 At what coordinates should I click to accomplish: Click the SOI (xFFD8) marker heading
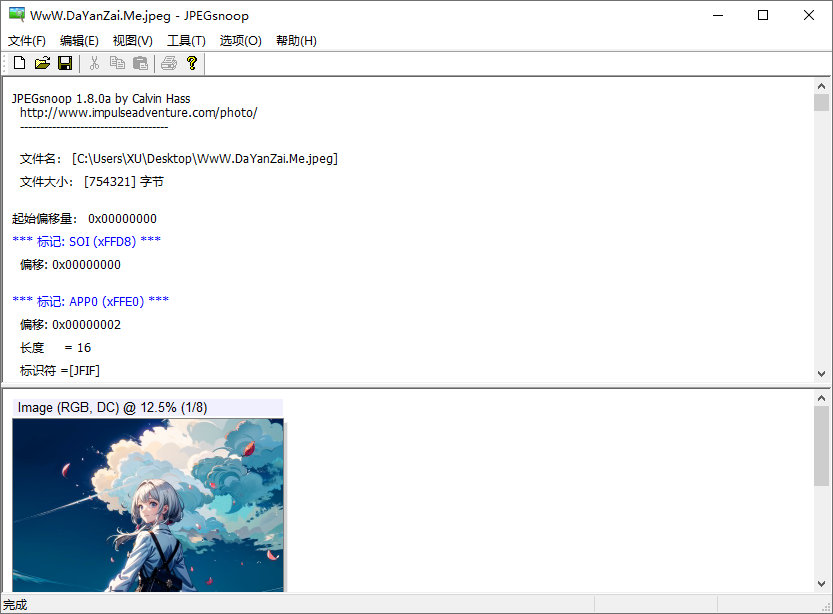[x=87, y=242]
